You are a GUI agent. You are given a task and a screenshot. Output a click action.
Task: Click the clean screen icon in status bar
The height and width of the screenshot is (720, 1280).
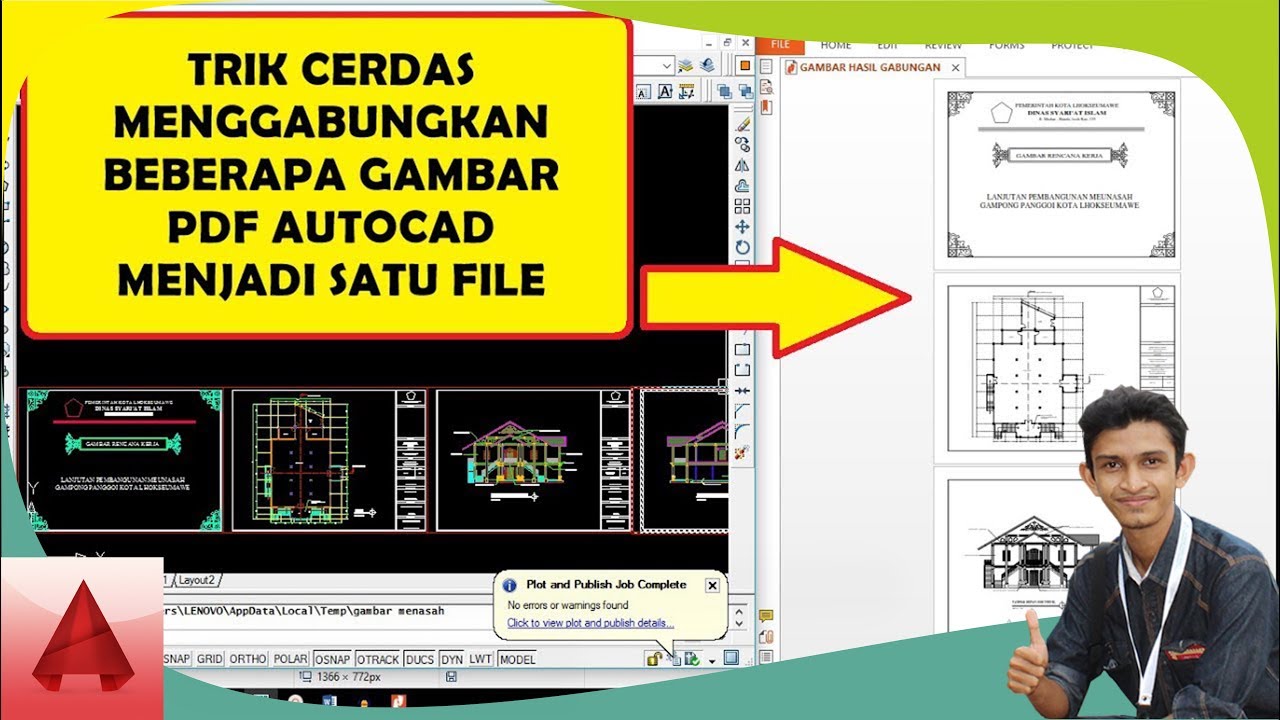pyautogui.click(x=731, y=658)
